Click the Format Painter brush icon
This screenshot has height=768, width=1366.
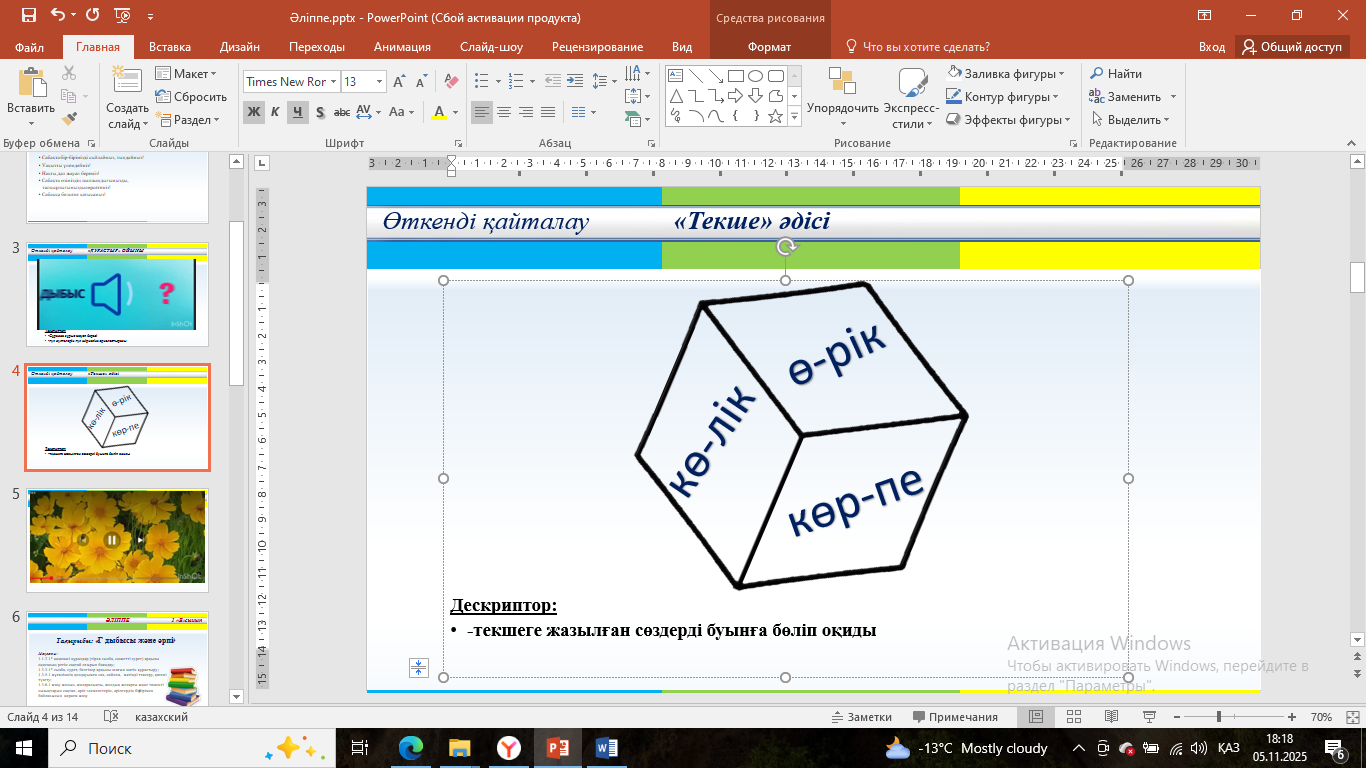pyautogui.click(x=69, y=119)
